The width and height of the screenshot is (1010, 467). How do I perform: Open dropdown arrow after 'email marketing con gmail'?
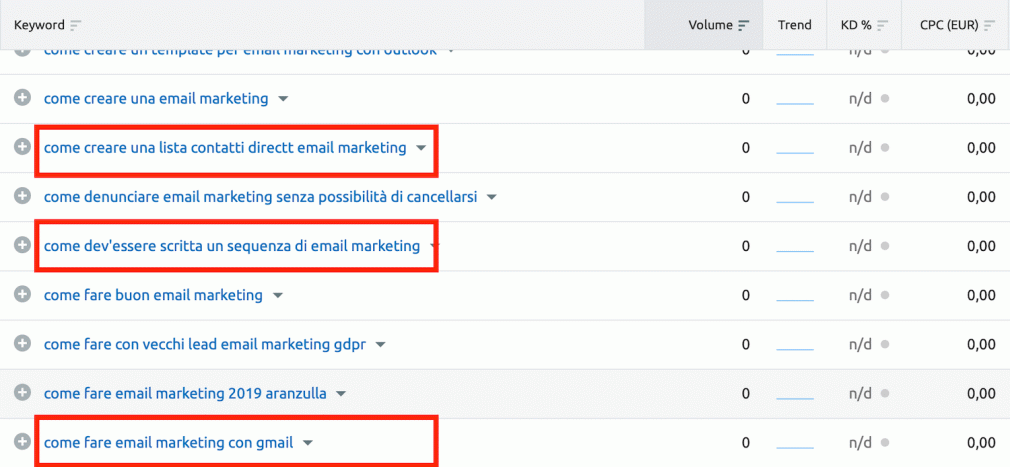coord(308,443)
